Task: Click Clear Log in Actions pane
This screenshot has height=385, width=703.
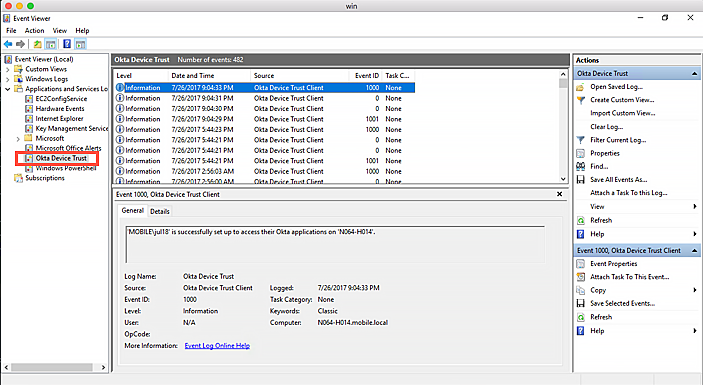Action: (x=606, y=126)
